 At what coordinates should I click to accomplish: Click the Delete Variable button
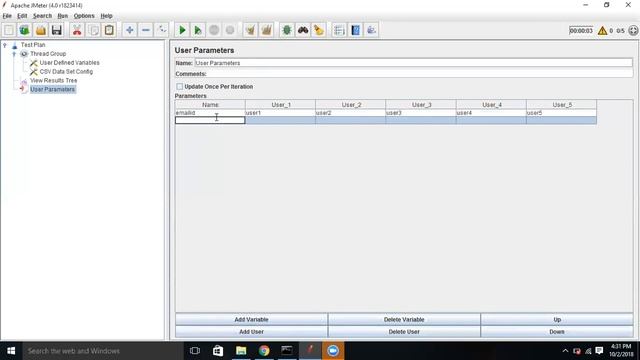[x=404, y=320]
